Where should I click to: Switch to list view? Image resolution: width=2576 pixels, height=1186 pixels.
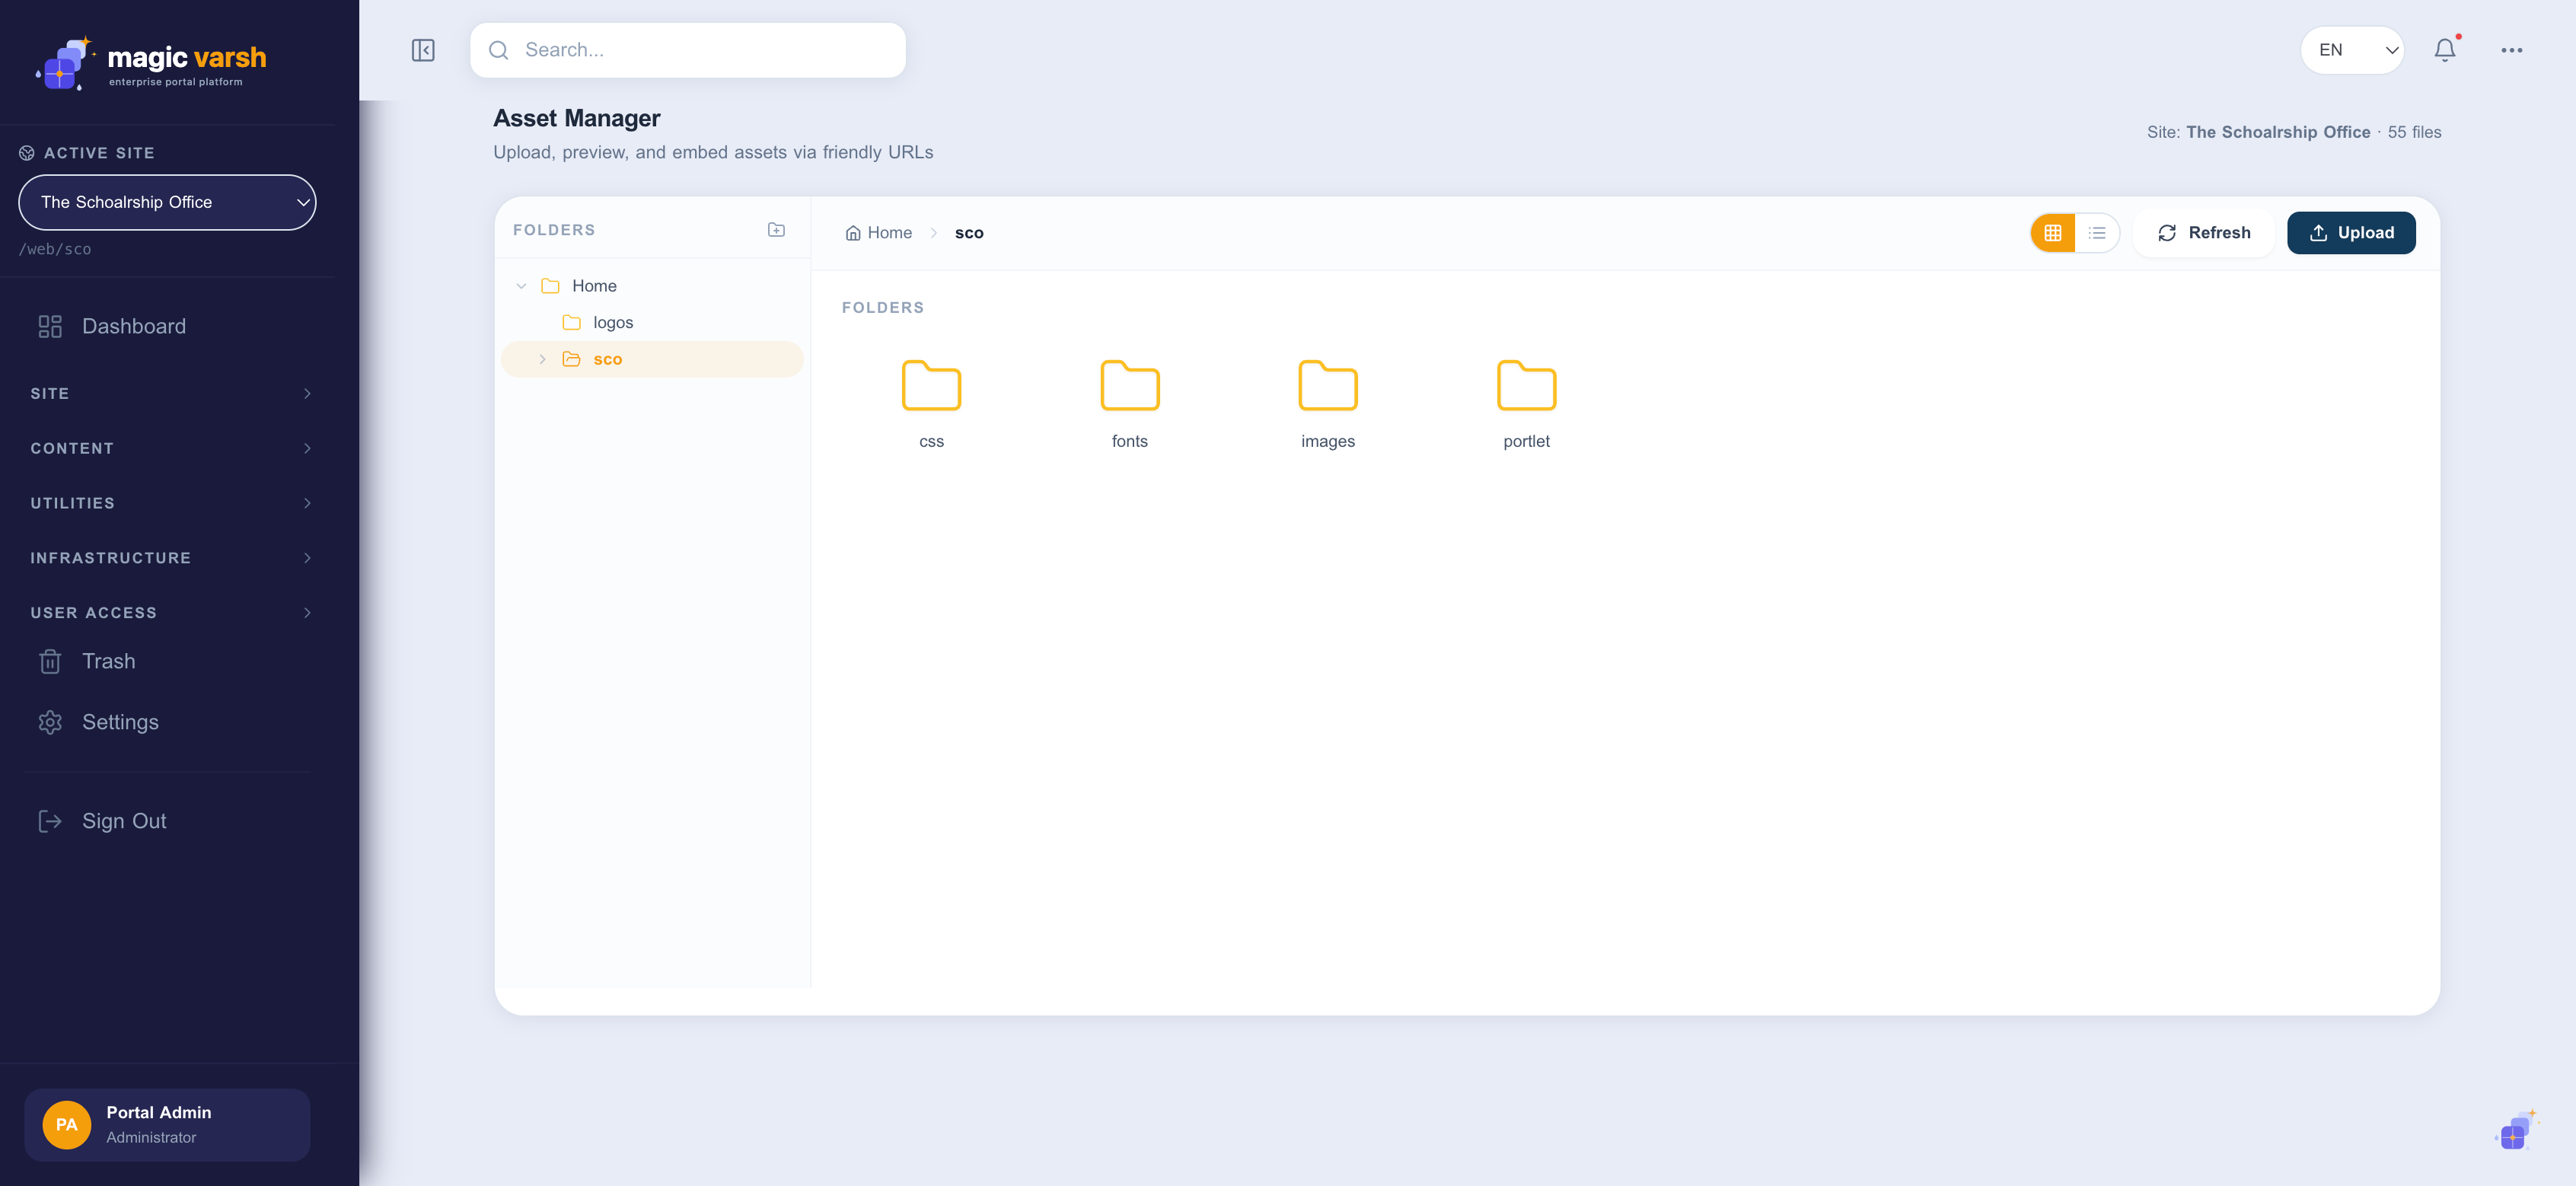[2097, 233]
